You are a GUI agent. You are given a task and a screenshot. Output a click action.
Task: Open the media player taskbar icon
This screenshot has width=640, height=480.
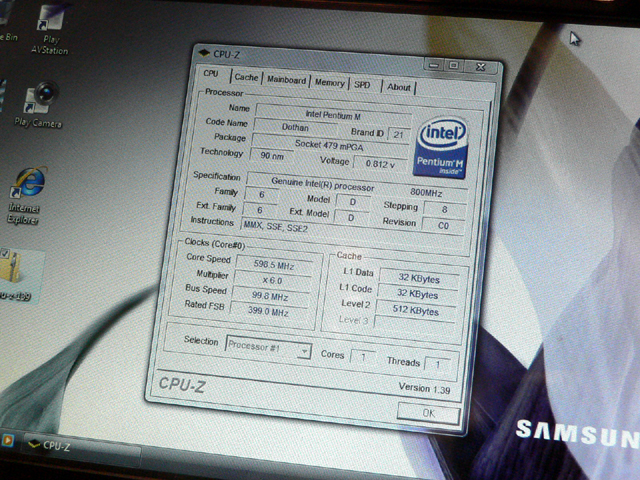click(x=7, y=440)
